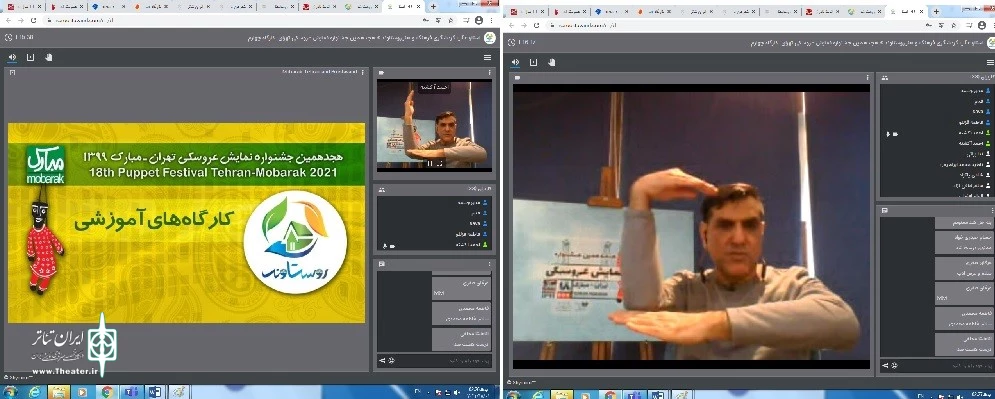Viewport: 995px width, 399px height.
Task: Open Internet Explorer from the left taskbar
Action: (x=34, y=392)
